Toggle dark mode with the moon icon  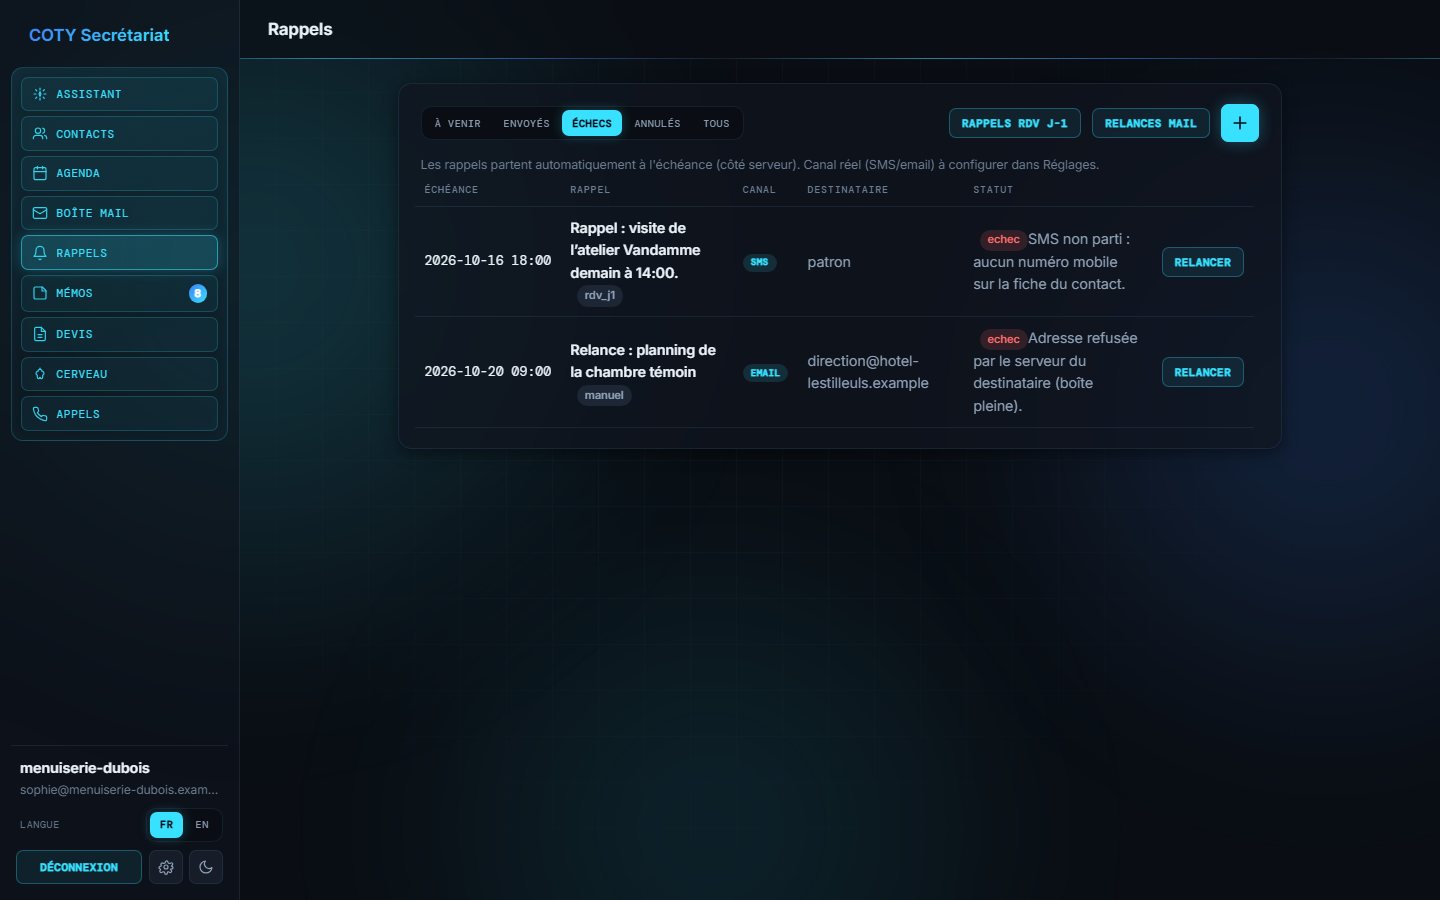pos(206,867)
